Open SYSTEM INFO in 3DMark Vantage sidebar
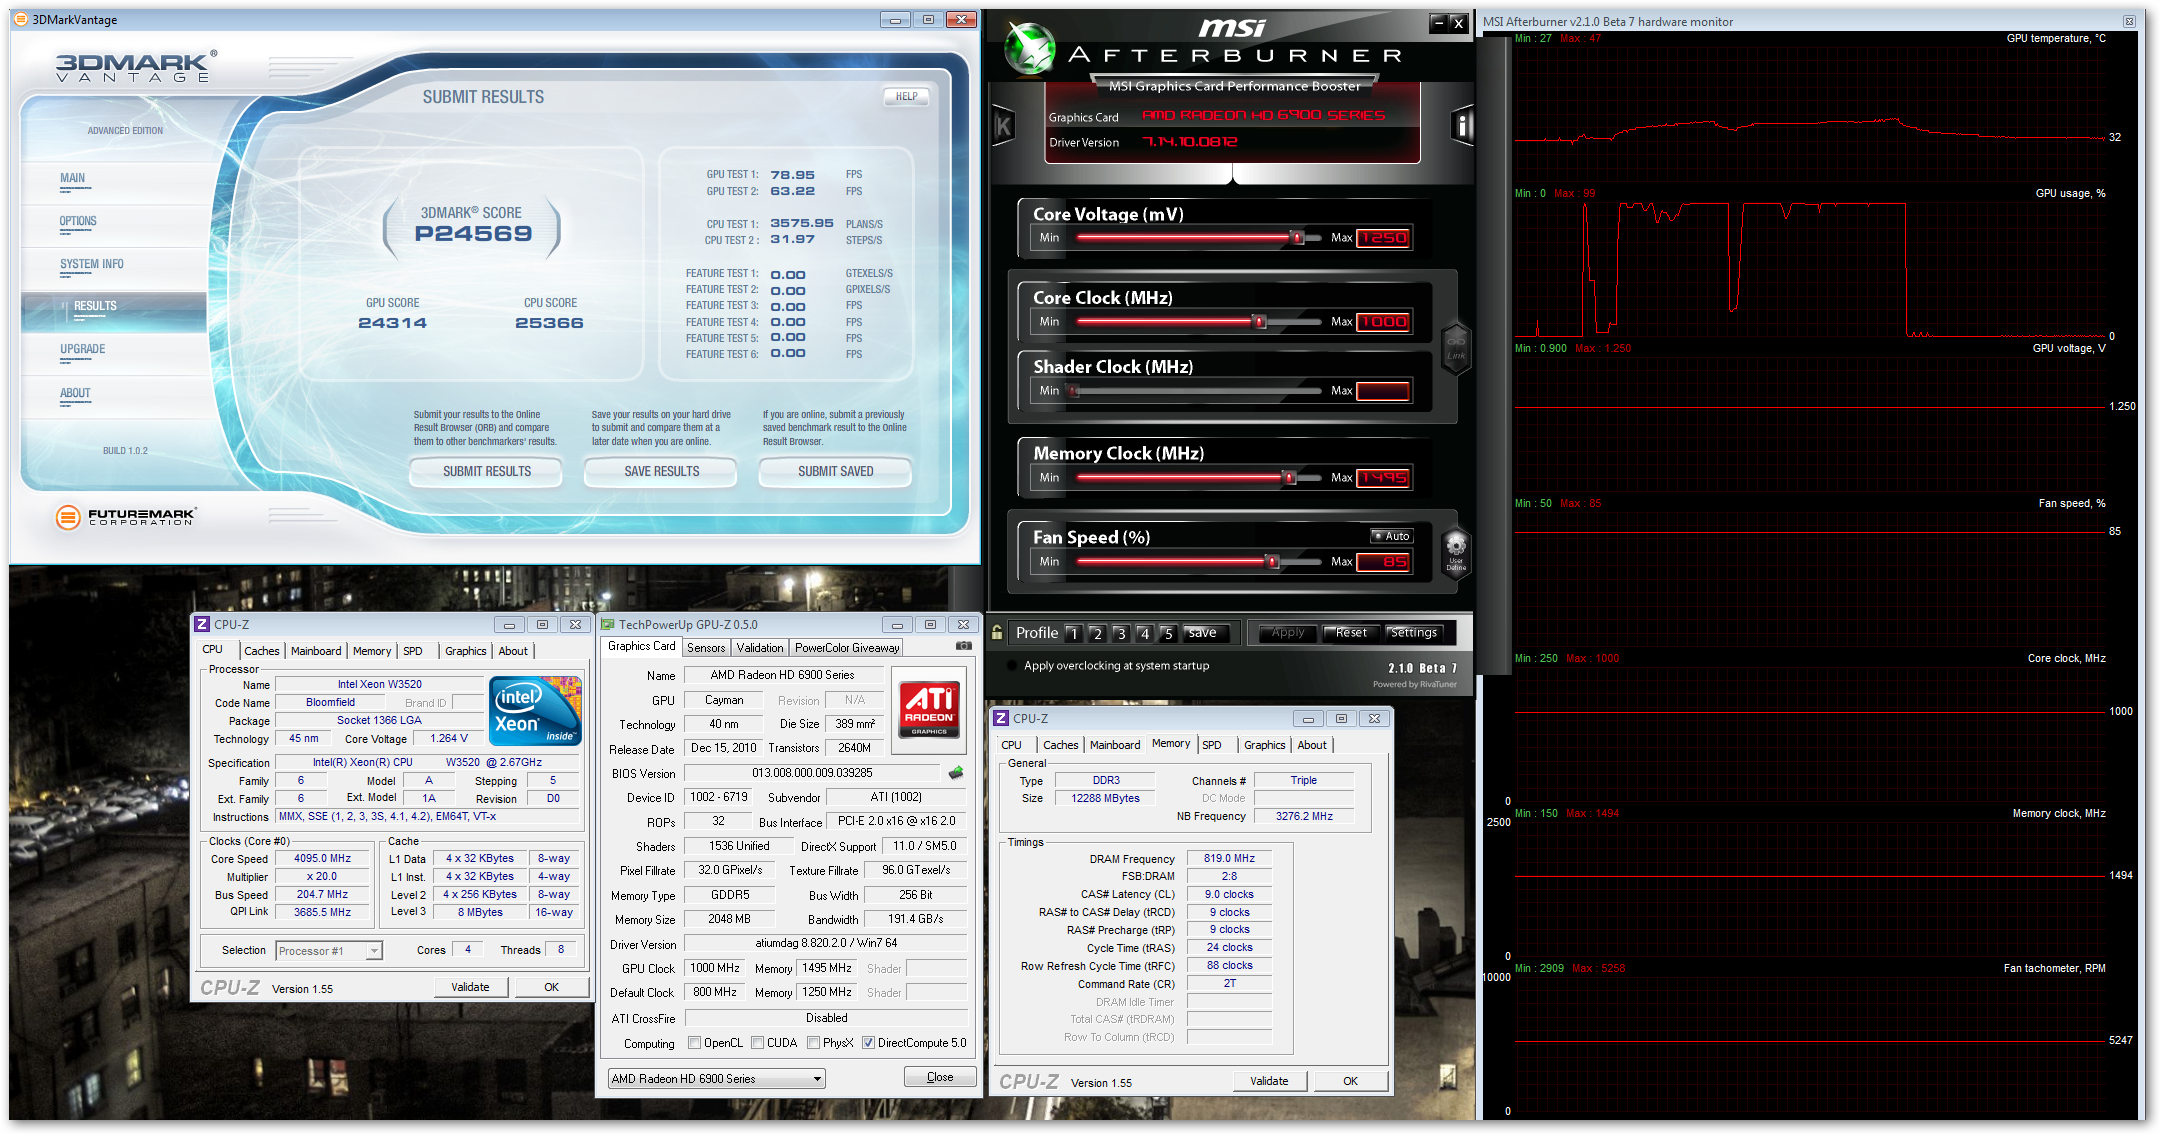 point(92,265)
